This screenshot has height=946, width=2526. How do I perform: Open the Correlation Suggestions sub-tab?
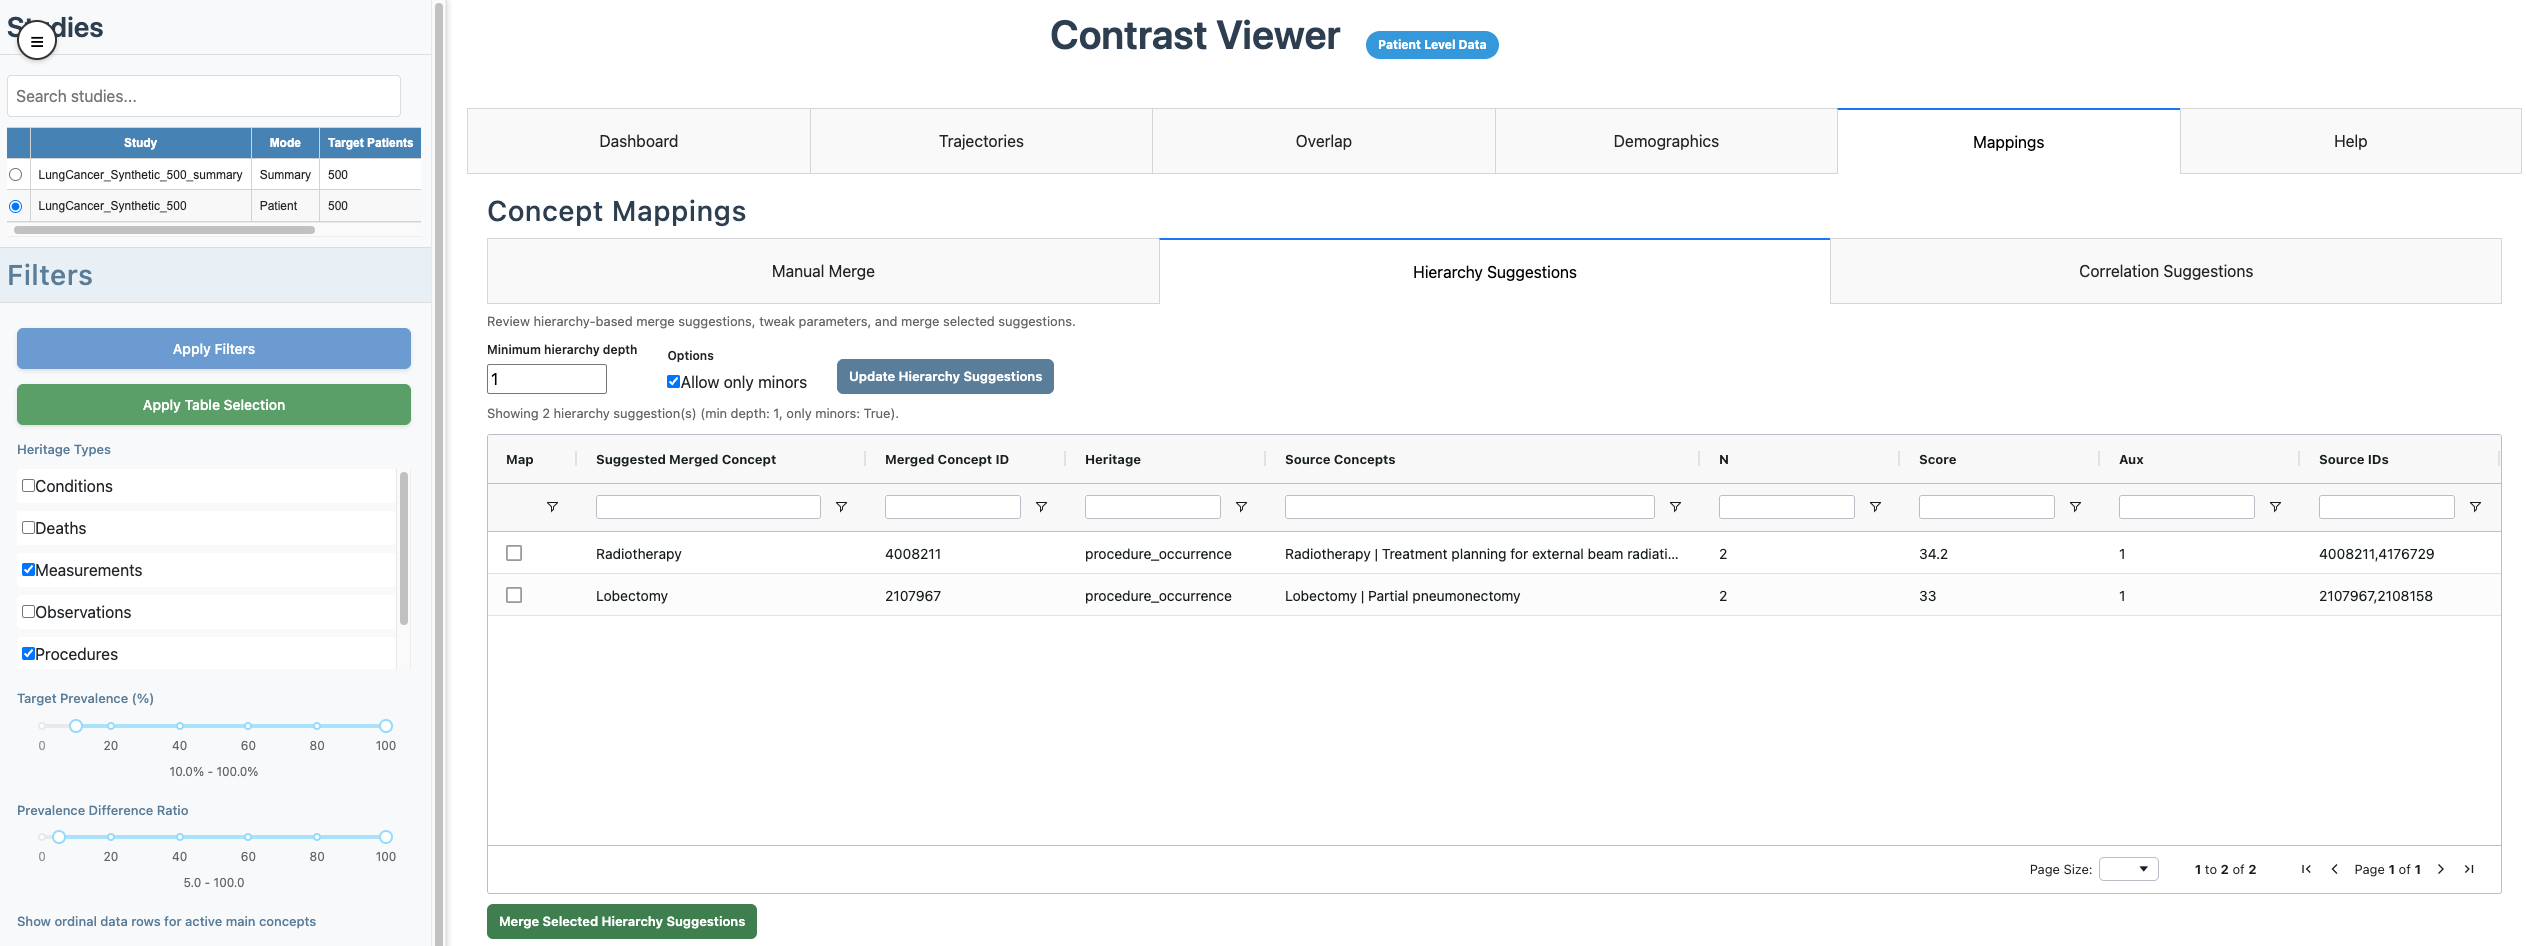pos(2165,271)
